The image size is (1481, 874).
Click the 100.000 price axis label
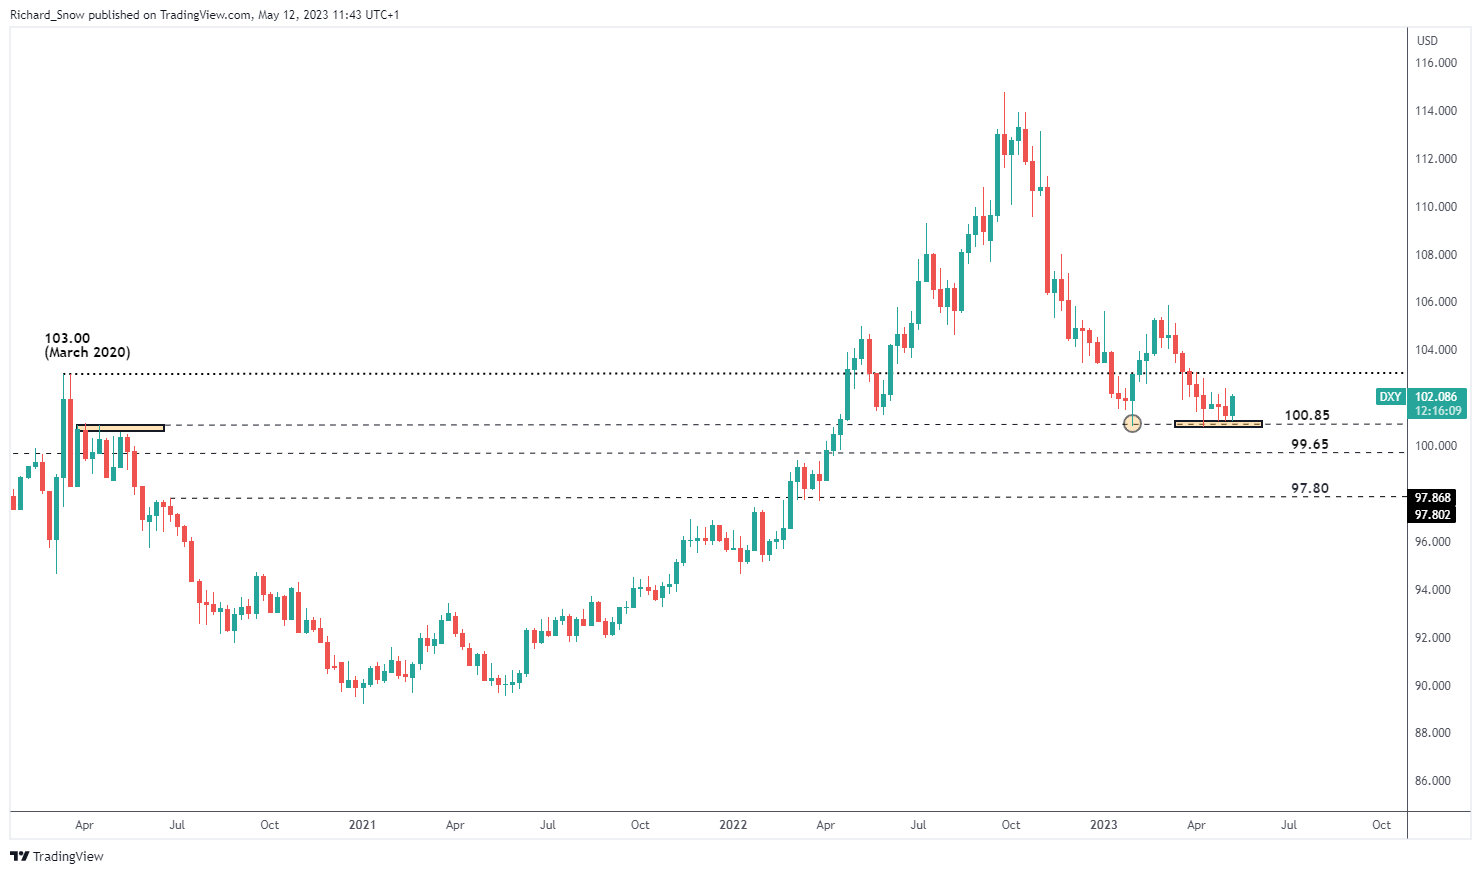pos(1435,446)
